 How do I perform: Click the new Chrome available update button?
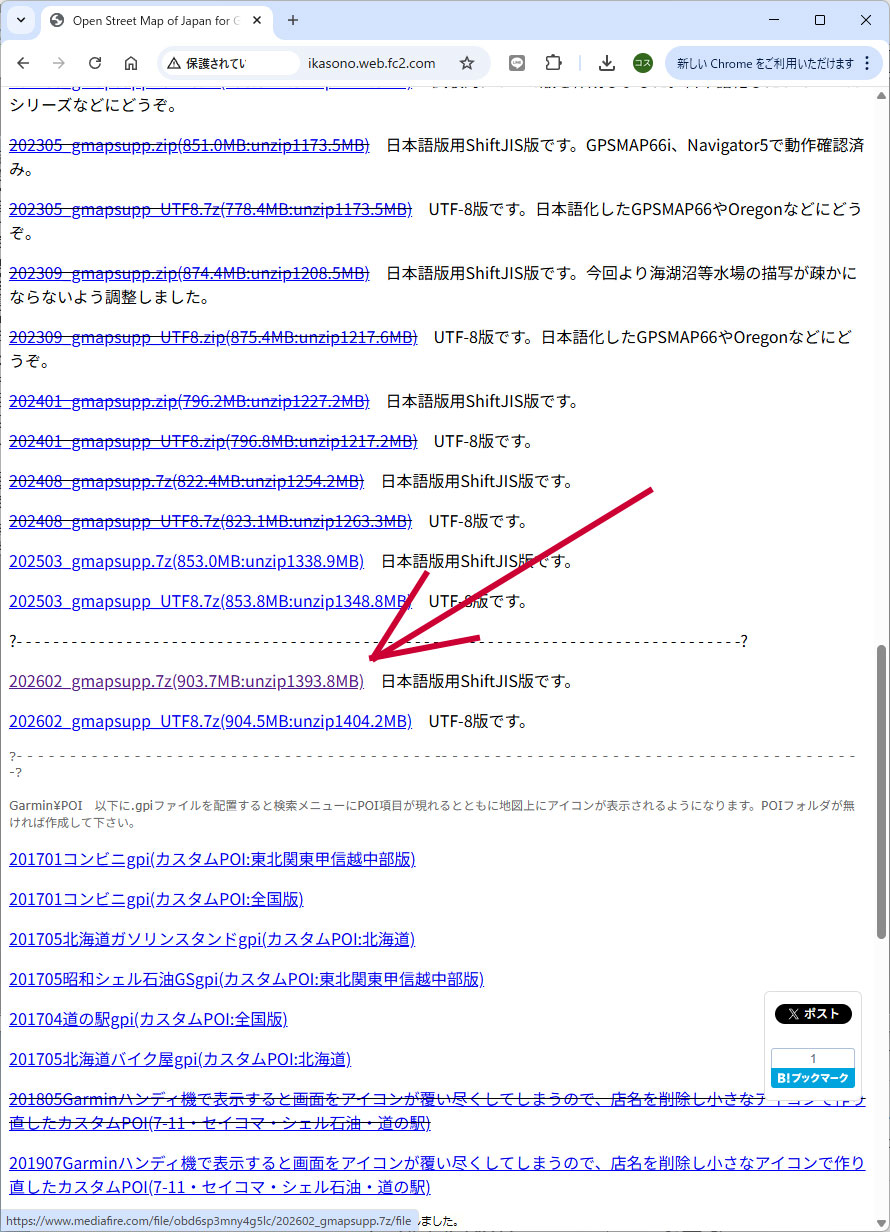765,63
